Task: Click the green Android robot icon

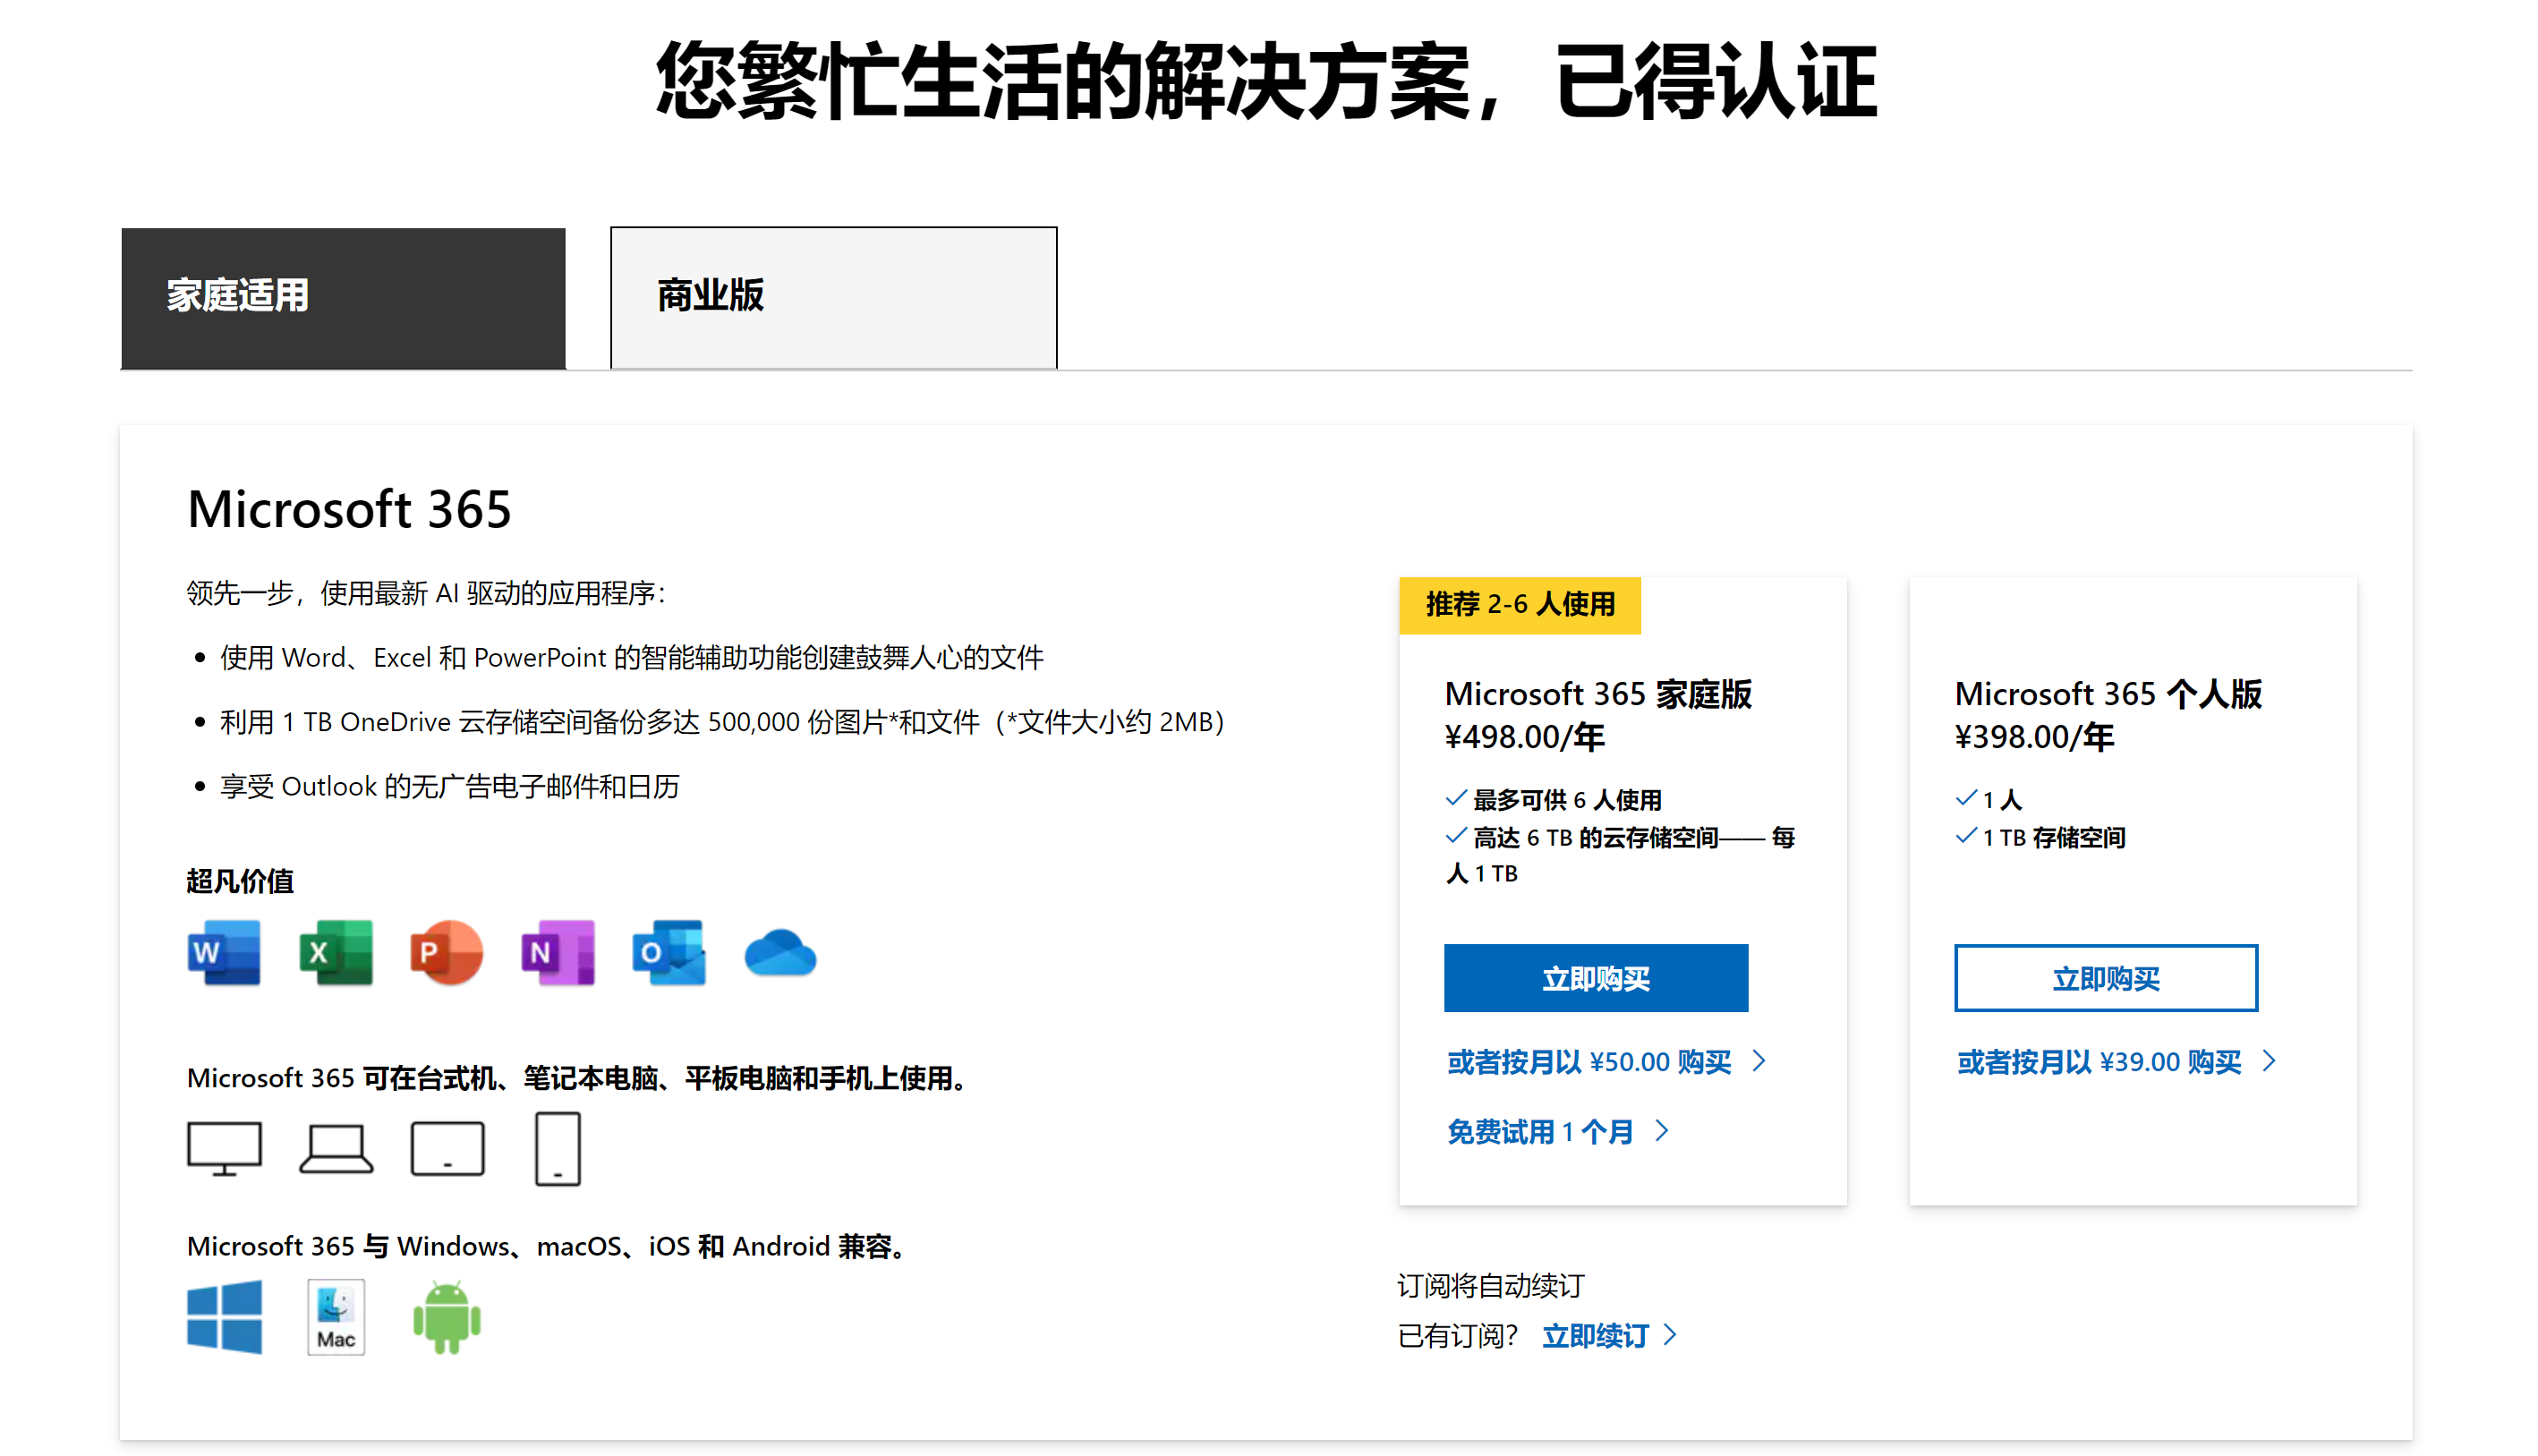Action: (x=446, y=1317)
